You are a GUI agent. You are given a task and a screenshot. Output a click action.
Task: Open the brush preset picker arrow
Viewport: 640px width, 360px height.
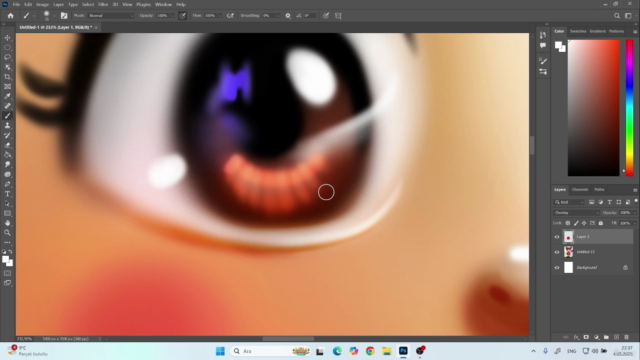pyautogui.click(x=54, y=16)
